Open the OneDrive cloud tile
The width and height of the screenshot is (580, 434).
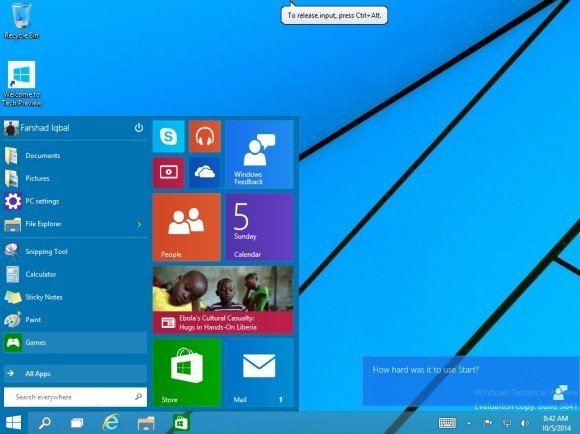coord(205,172)
